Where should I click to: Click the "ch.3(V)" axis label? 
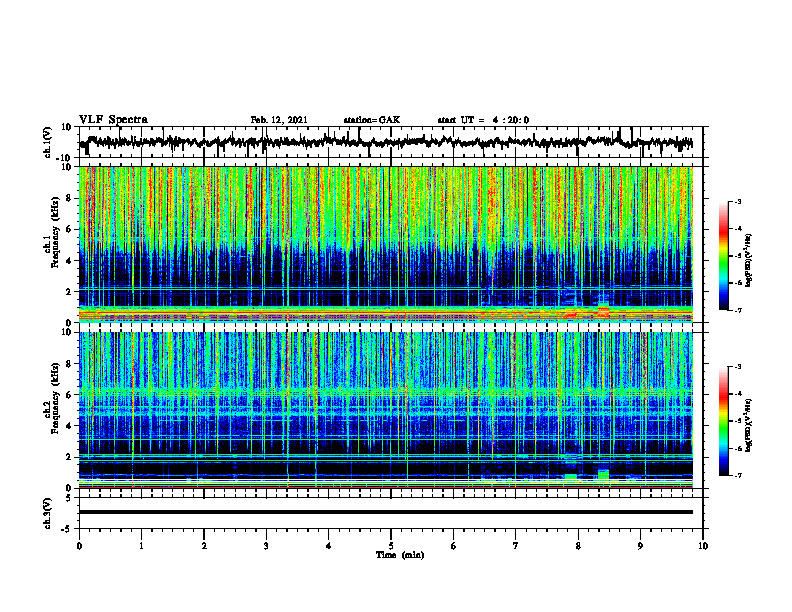47,513
